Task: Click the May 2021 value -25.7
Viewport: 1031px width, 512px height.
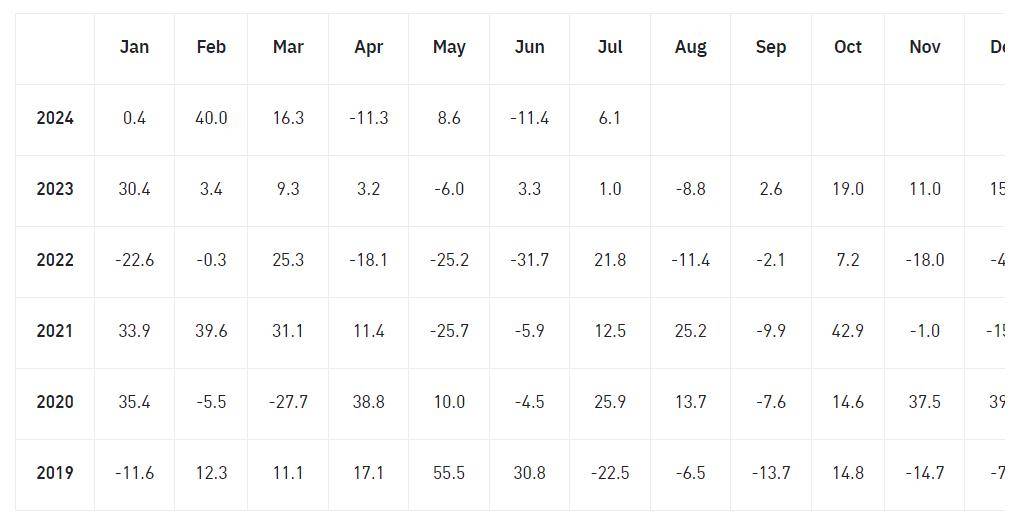Action: tap(449, 331)
